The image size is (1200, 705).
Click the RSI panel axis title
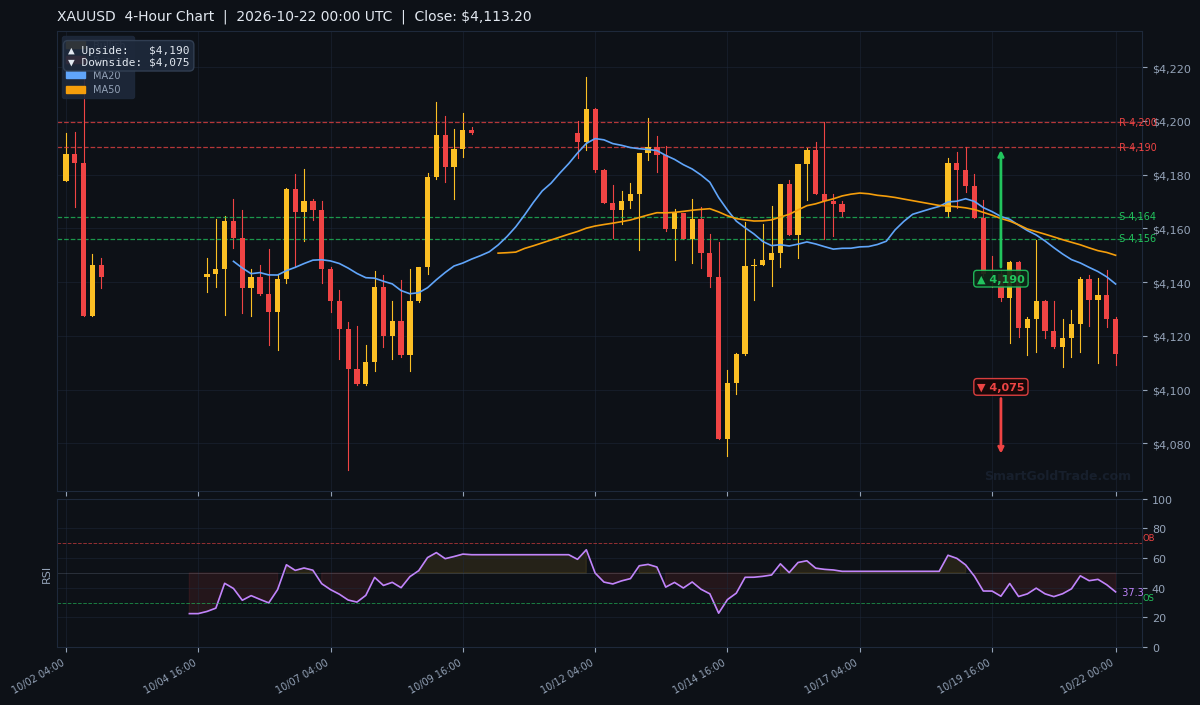(x=46, y=574)
